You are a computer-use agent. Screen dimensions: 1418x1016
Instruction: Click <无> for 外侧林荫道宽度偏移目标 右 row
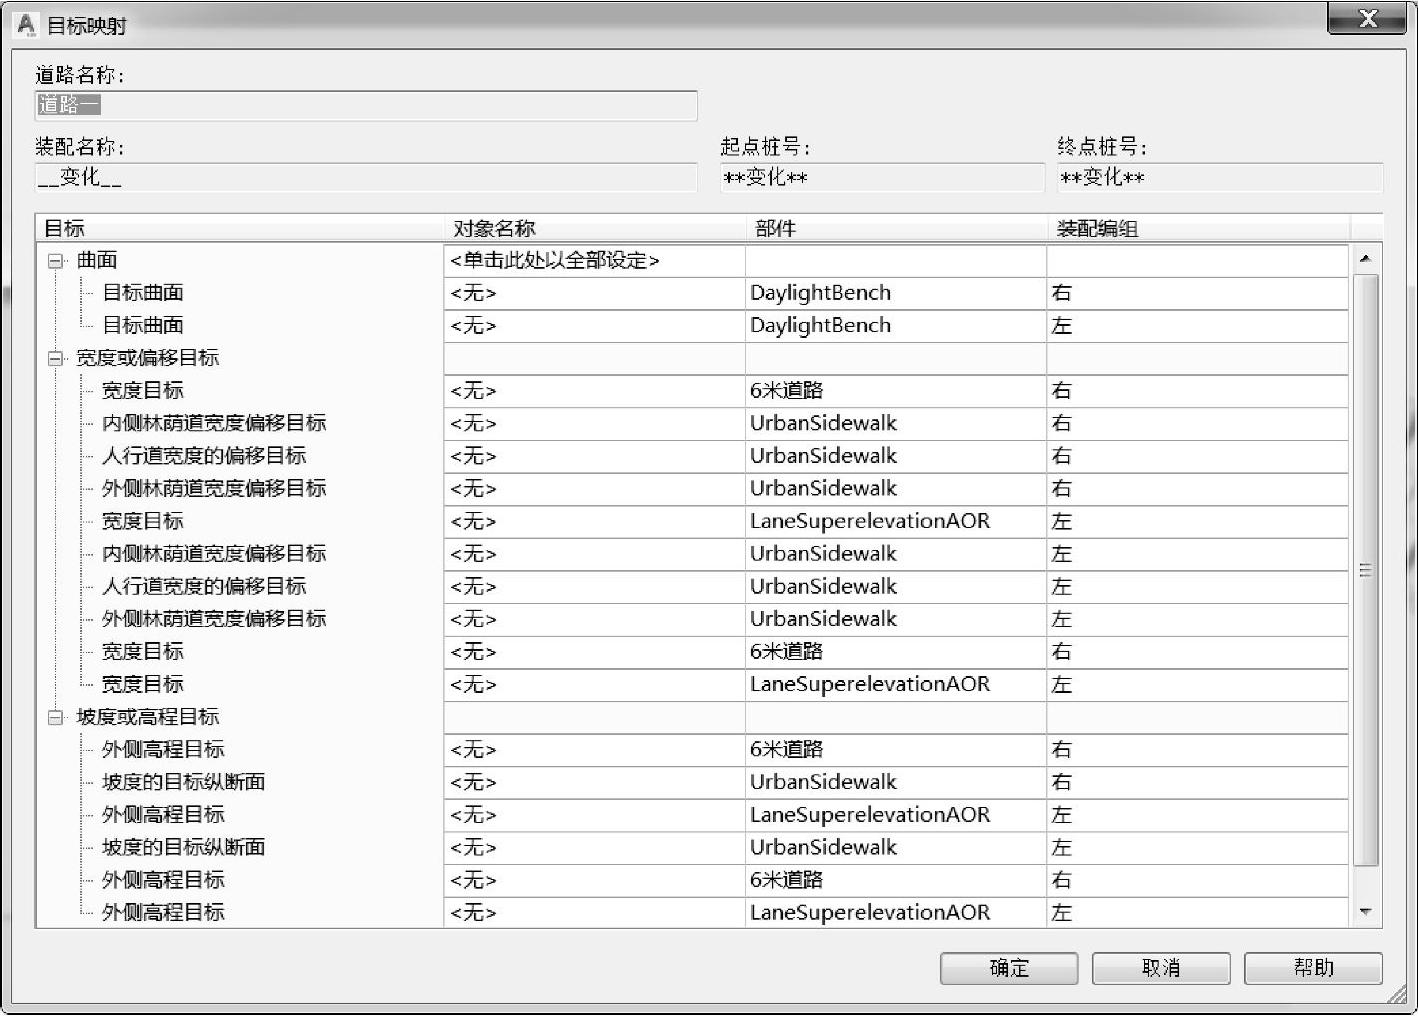click(473, 489)
